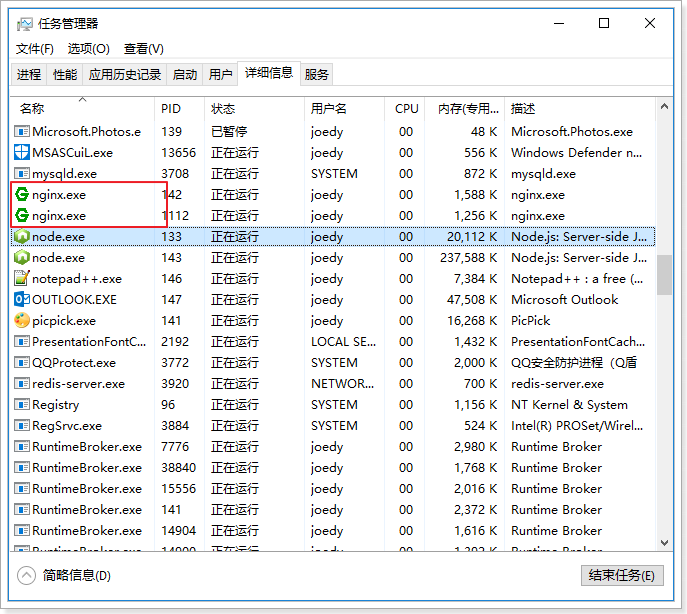Click the PresentationFontC... process icon
The image size is (687, 614).
[x=21, y=341]
